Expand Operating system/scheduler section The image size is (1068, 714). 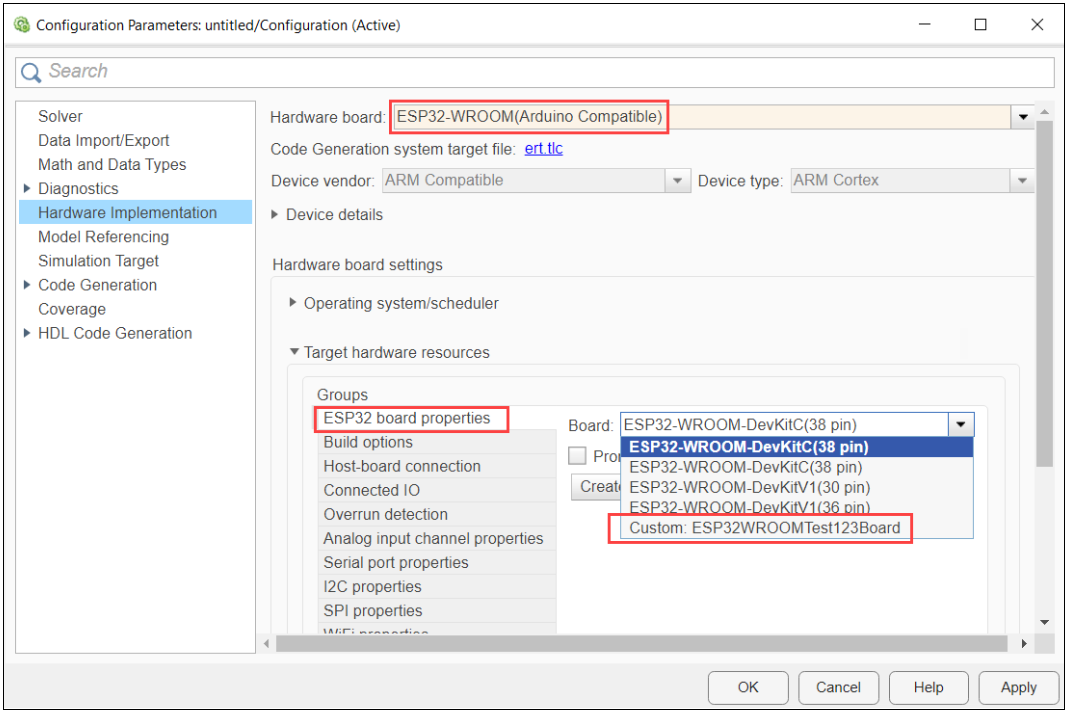pos(293,303)
